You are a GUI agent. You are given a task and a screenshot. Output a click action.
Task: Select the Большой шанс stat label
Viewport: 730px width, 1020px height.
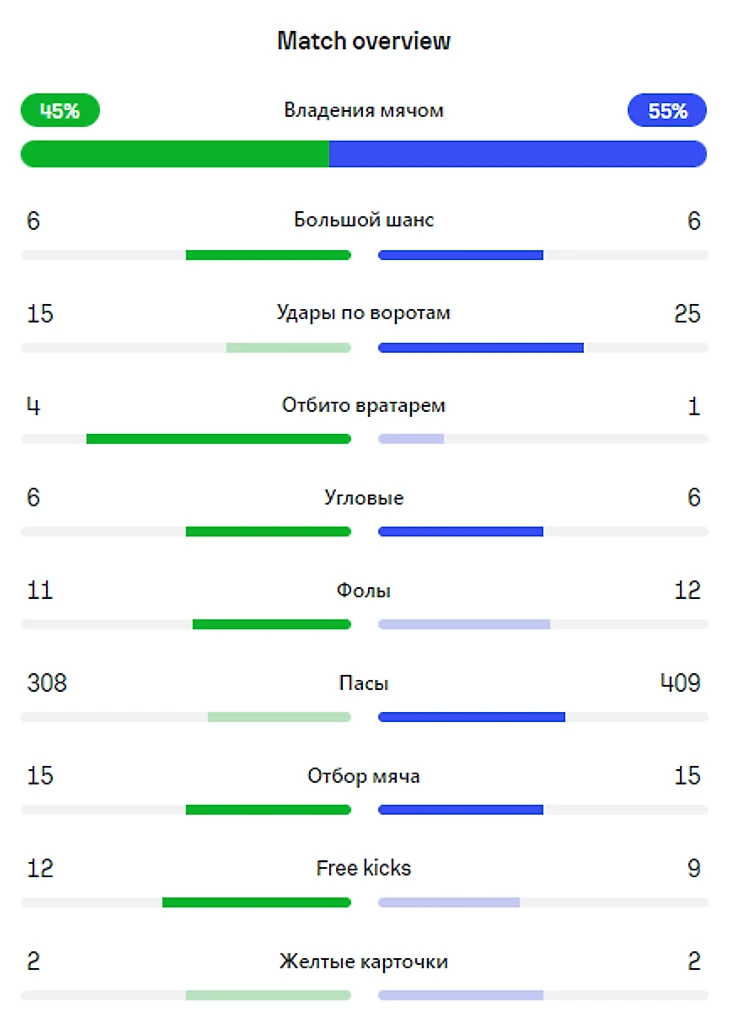[x=364, y=220]
